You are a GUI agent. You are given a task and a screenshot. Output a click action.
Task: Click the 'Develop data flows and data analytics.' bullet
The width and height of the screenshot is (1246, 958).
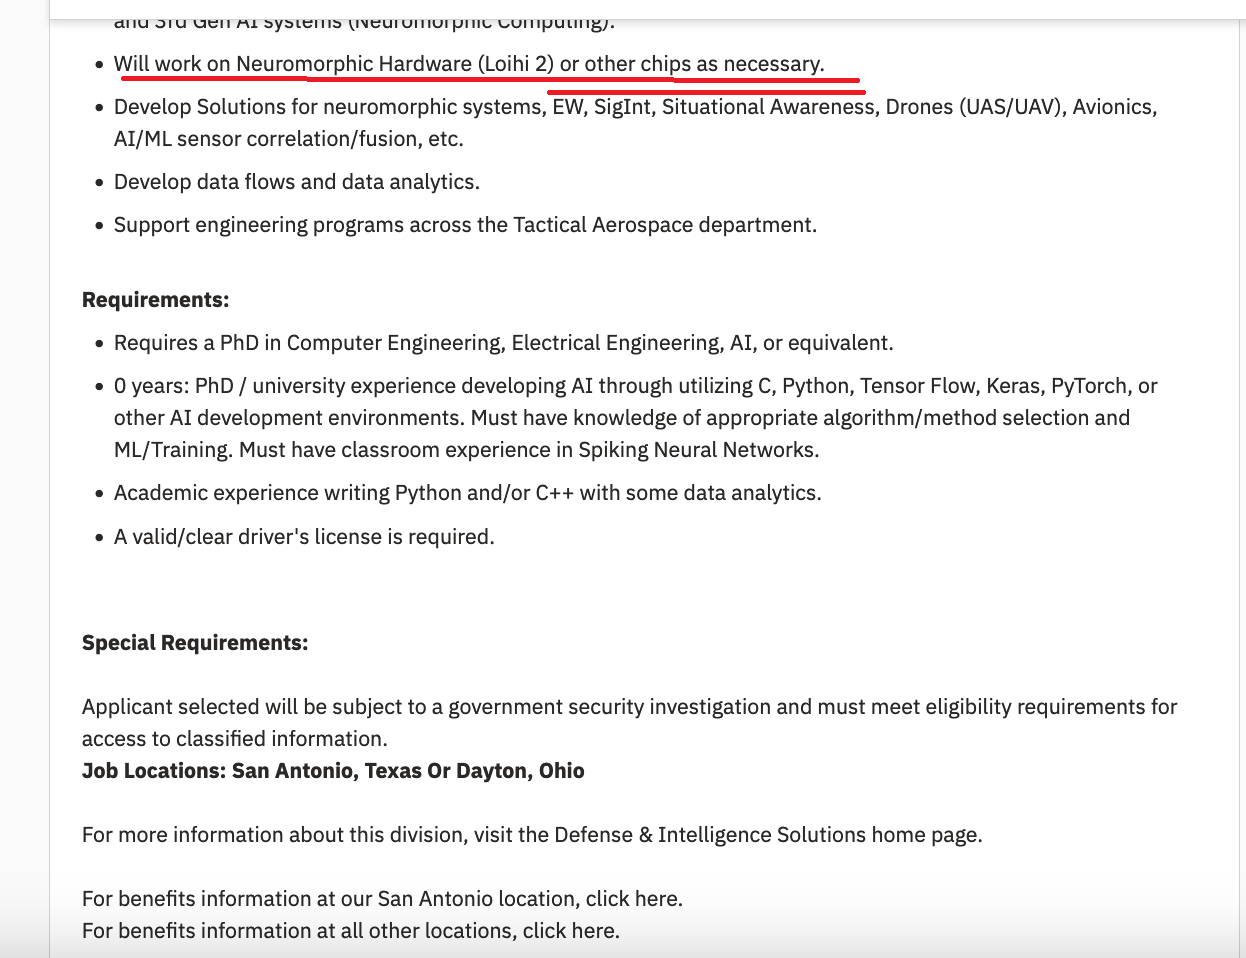(x=297, y=182)
